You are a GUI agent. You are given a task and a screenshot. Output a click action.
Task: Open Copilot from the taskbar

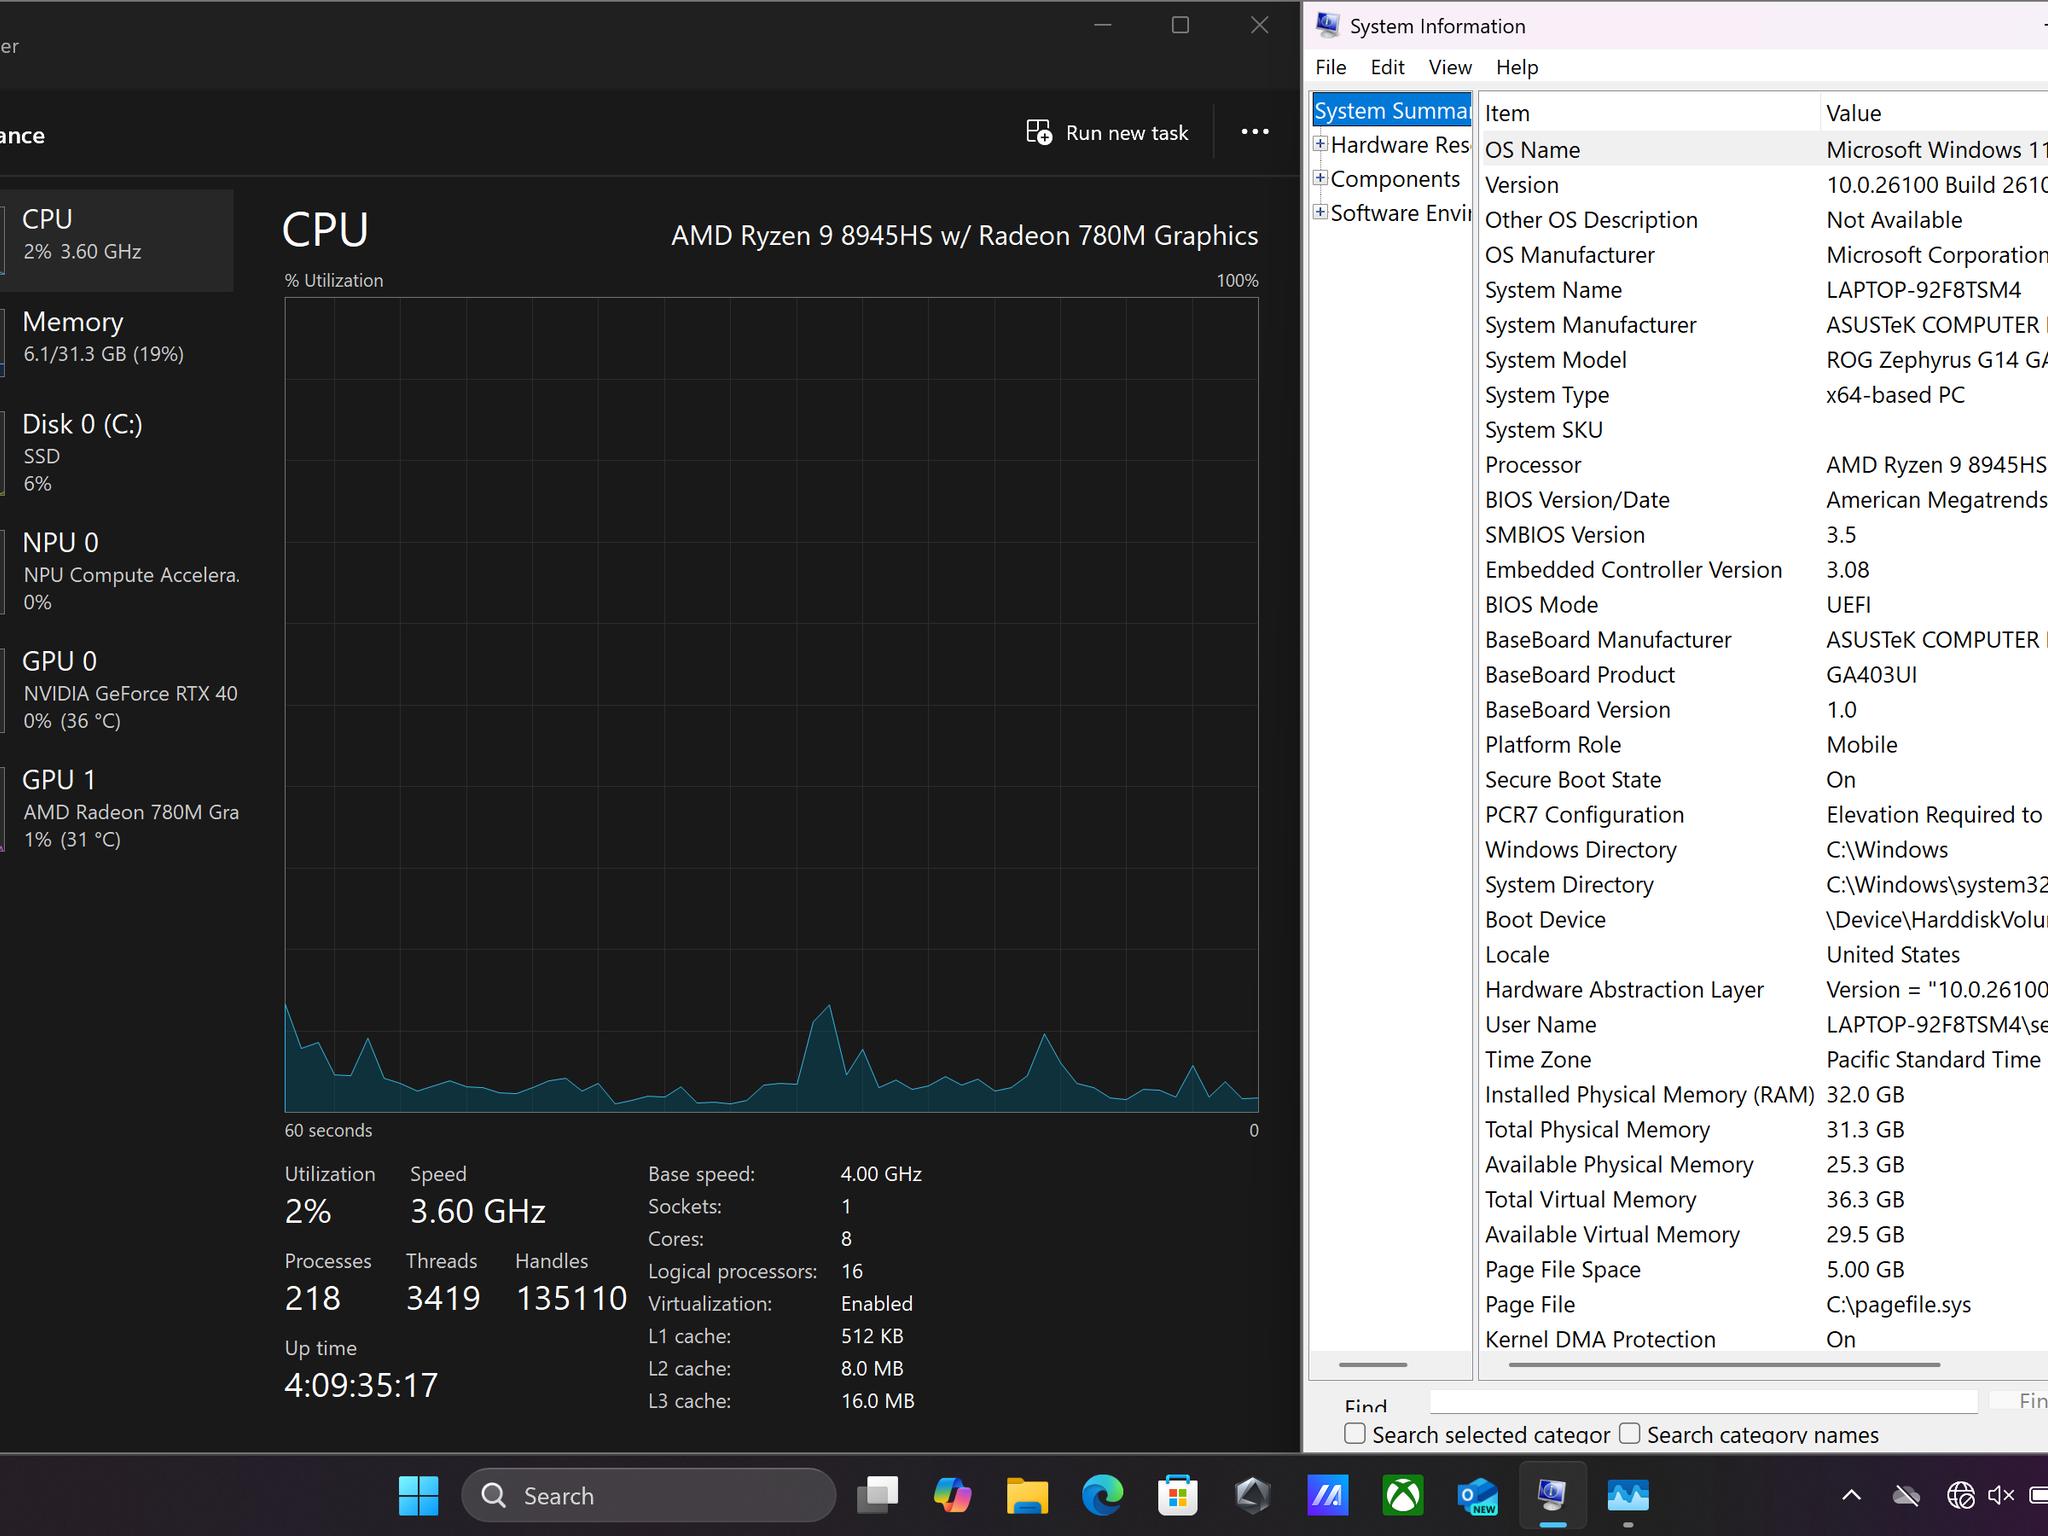coord(952,1495)
